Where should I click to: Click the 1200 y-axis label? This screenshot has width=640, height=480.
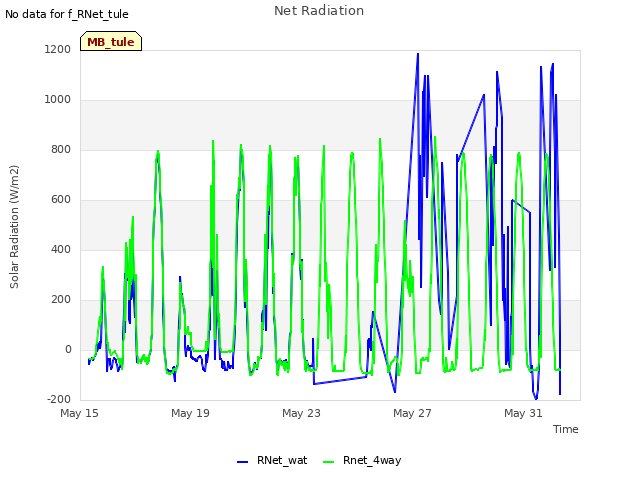click(x=58, y=49)
